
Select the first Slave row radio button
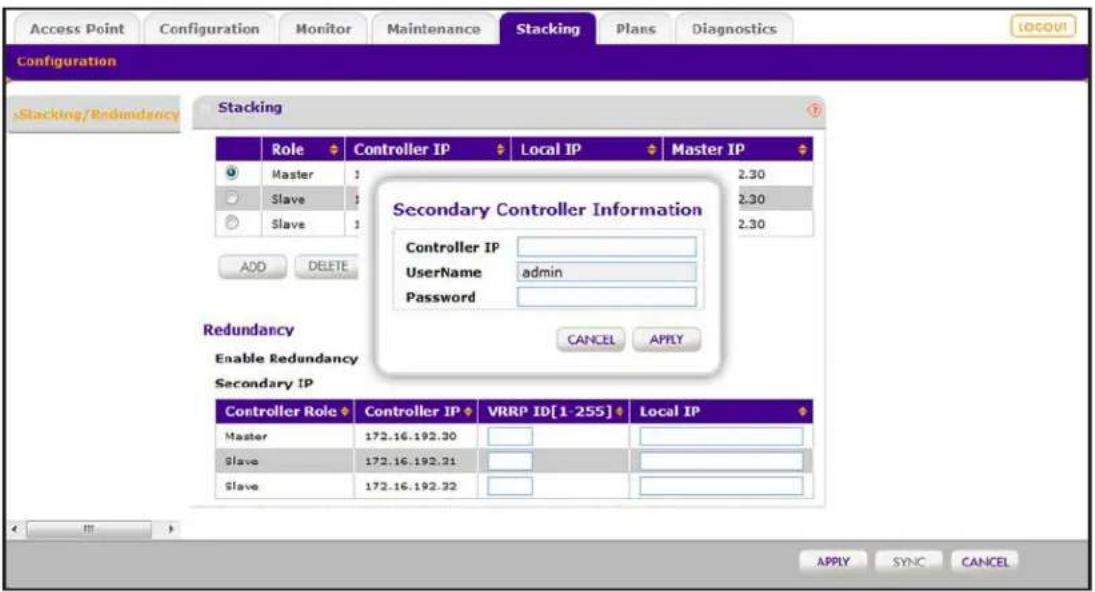pos(232,198)
